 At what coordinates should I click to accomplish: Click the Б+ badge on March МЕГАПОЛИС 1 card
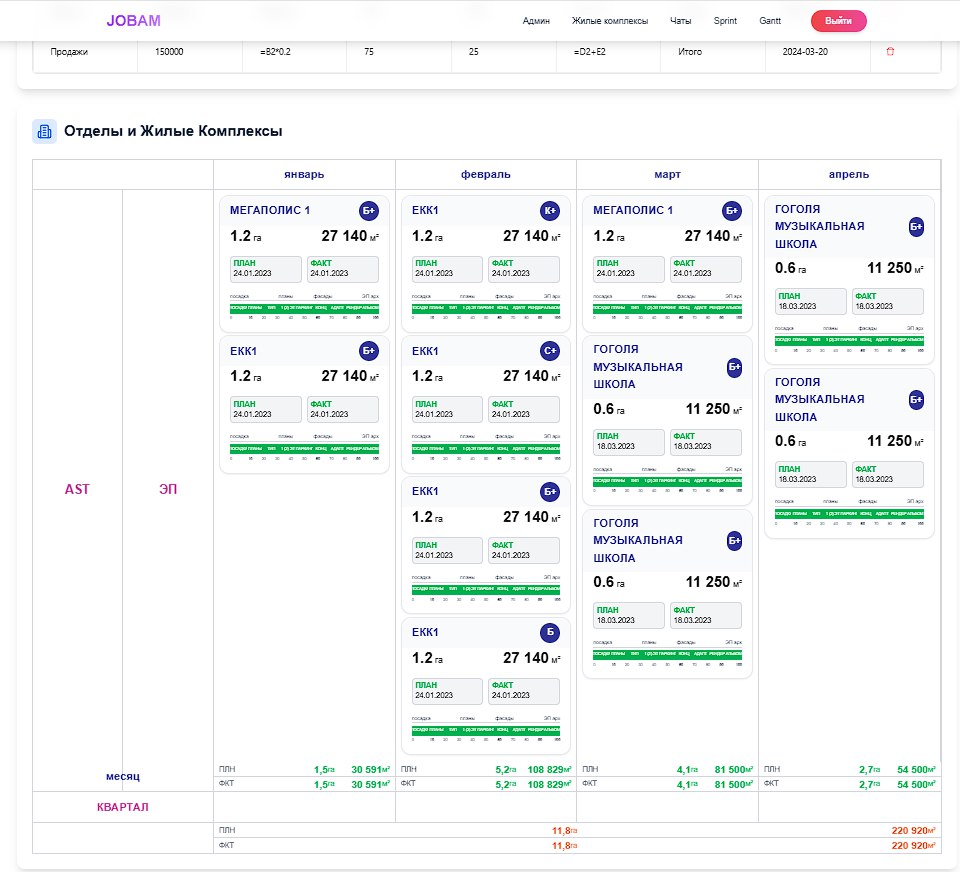tap(732, 211)
